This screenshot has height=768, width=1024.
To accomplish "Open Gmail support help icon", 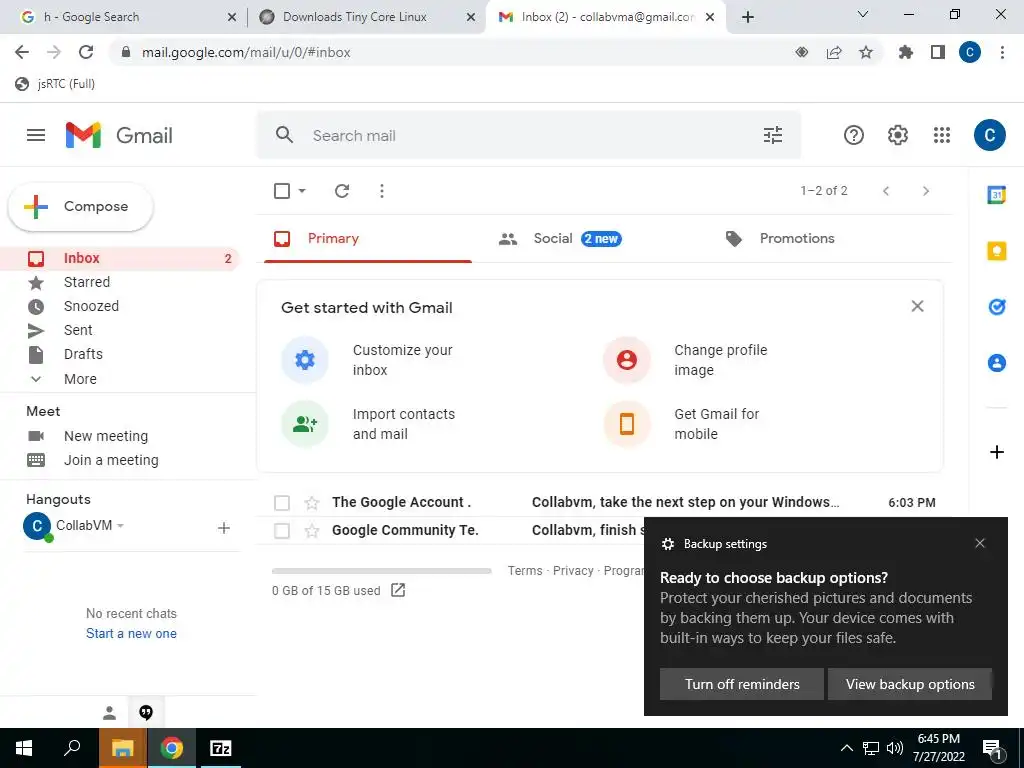I will (854, 135).
